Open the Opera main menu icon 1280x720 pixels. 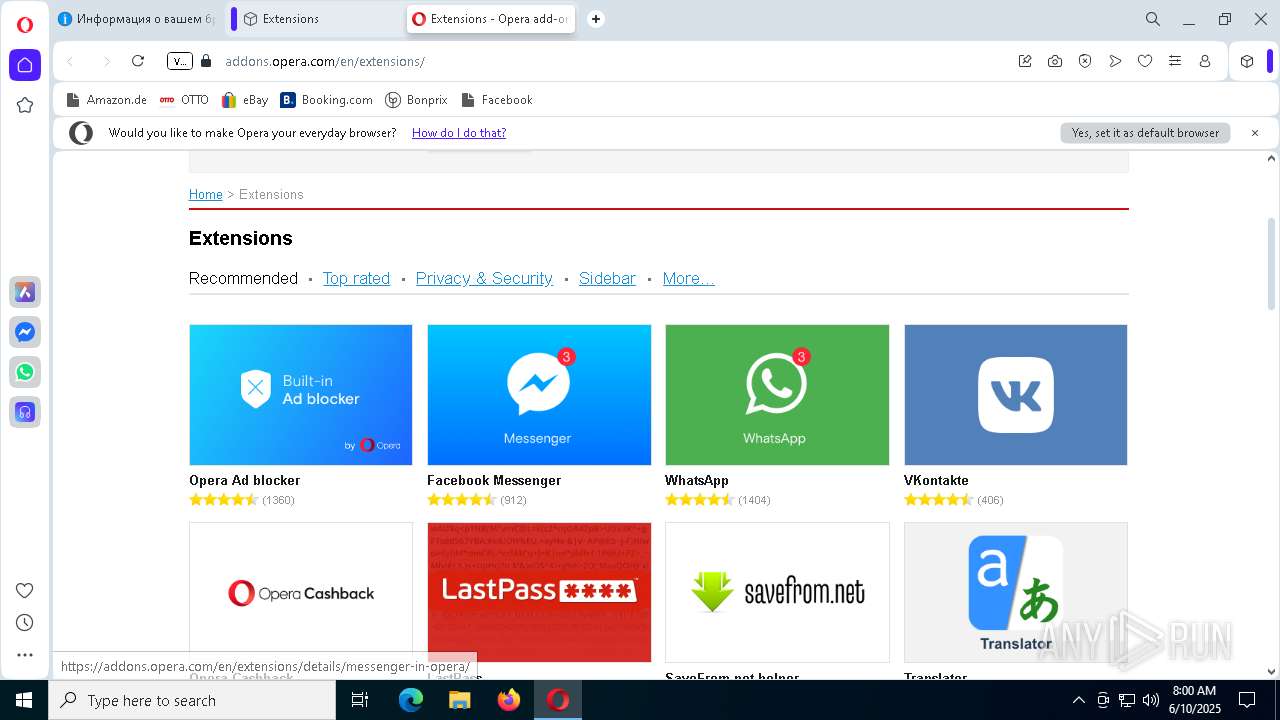pyautogui.click(x=25, y=25)
